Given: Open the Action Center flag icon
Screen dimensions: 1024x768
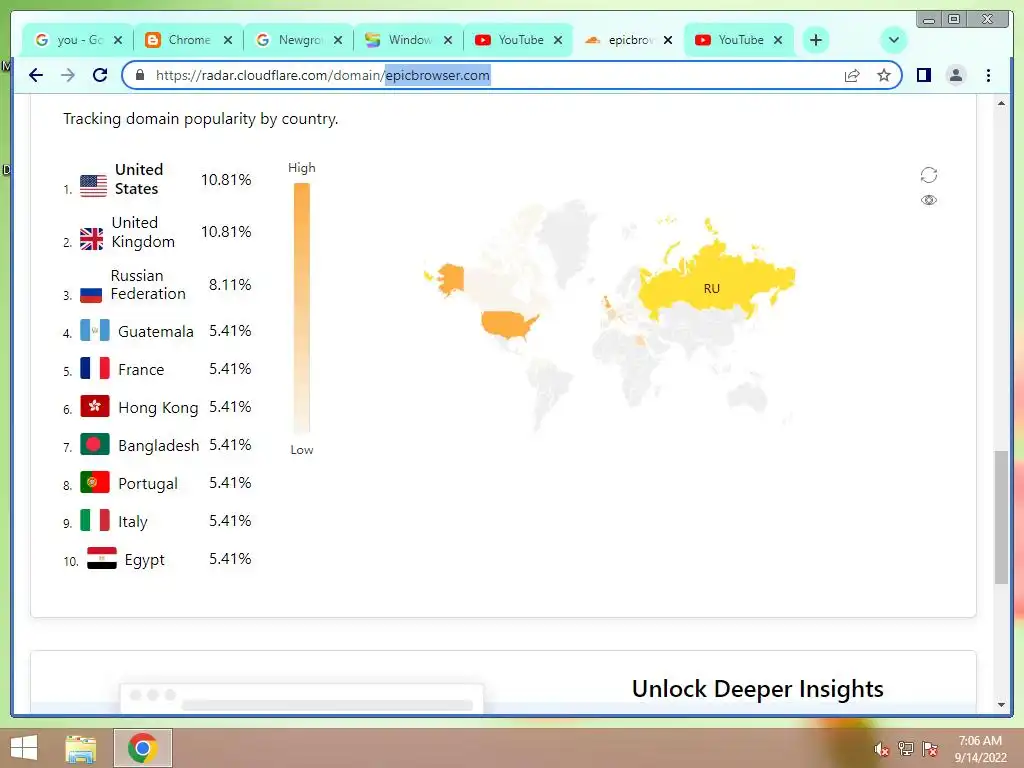Looking at the screenshot, I should pos(930,749).
